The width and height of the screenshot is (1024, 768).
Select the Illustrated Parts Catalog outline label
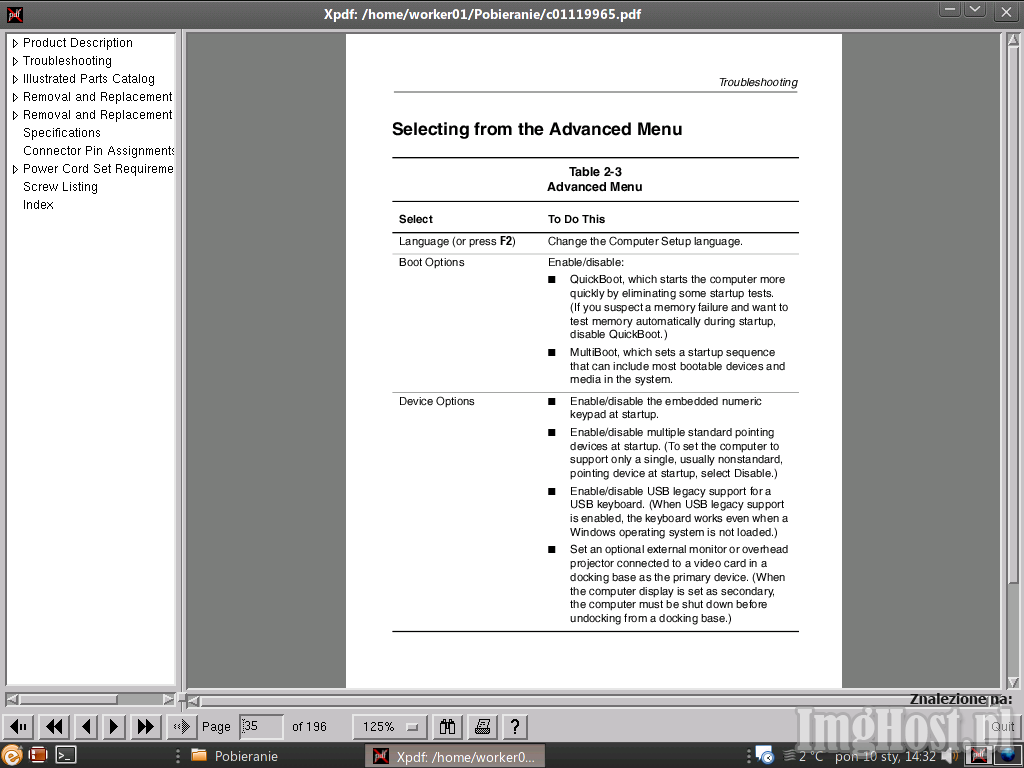(x=89, y=78)
